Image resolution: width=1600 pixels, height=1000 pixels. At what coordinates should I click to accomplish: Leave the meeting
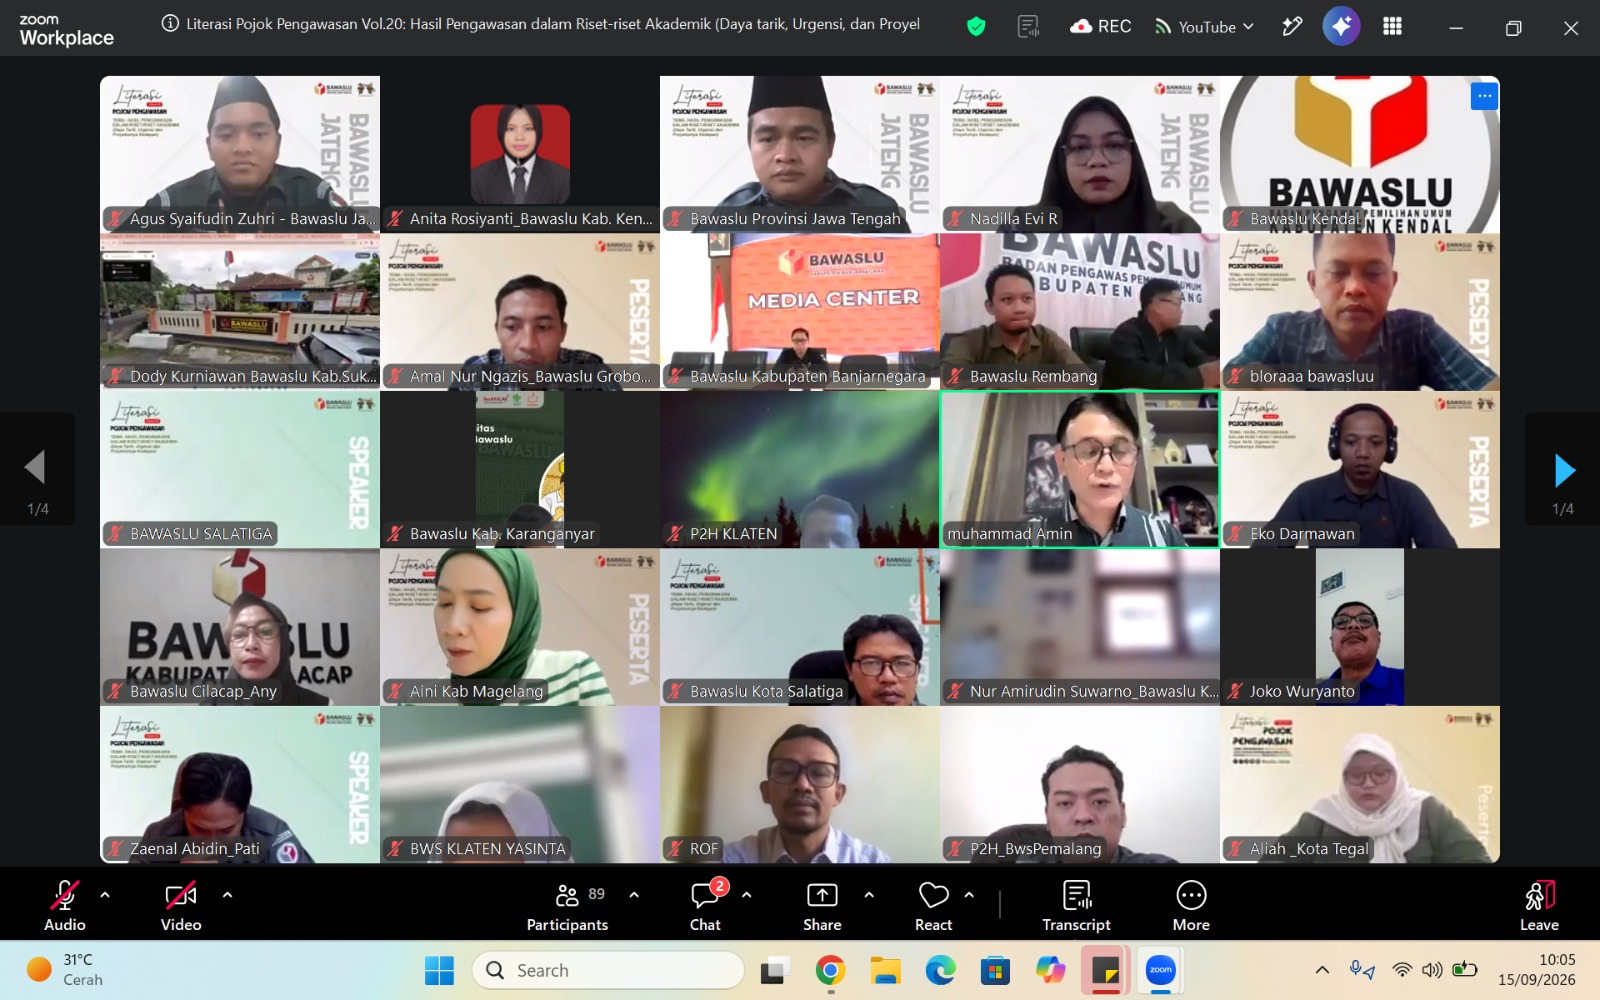(1539, 905)
